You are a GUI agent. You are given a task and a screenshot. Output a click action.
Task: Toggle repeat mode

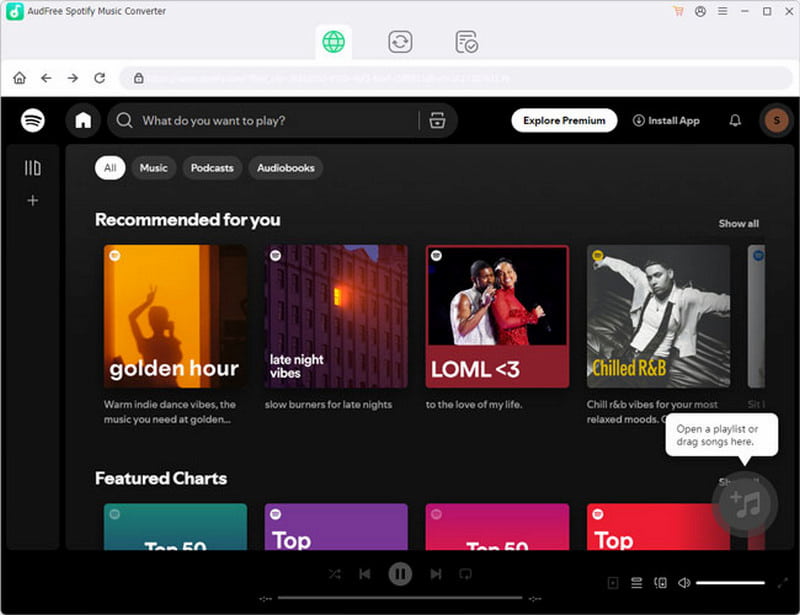coord(465,574)
